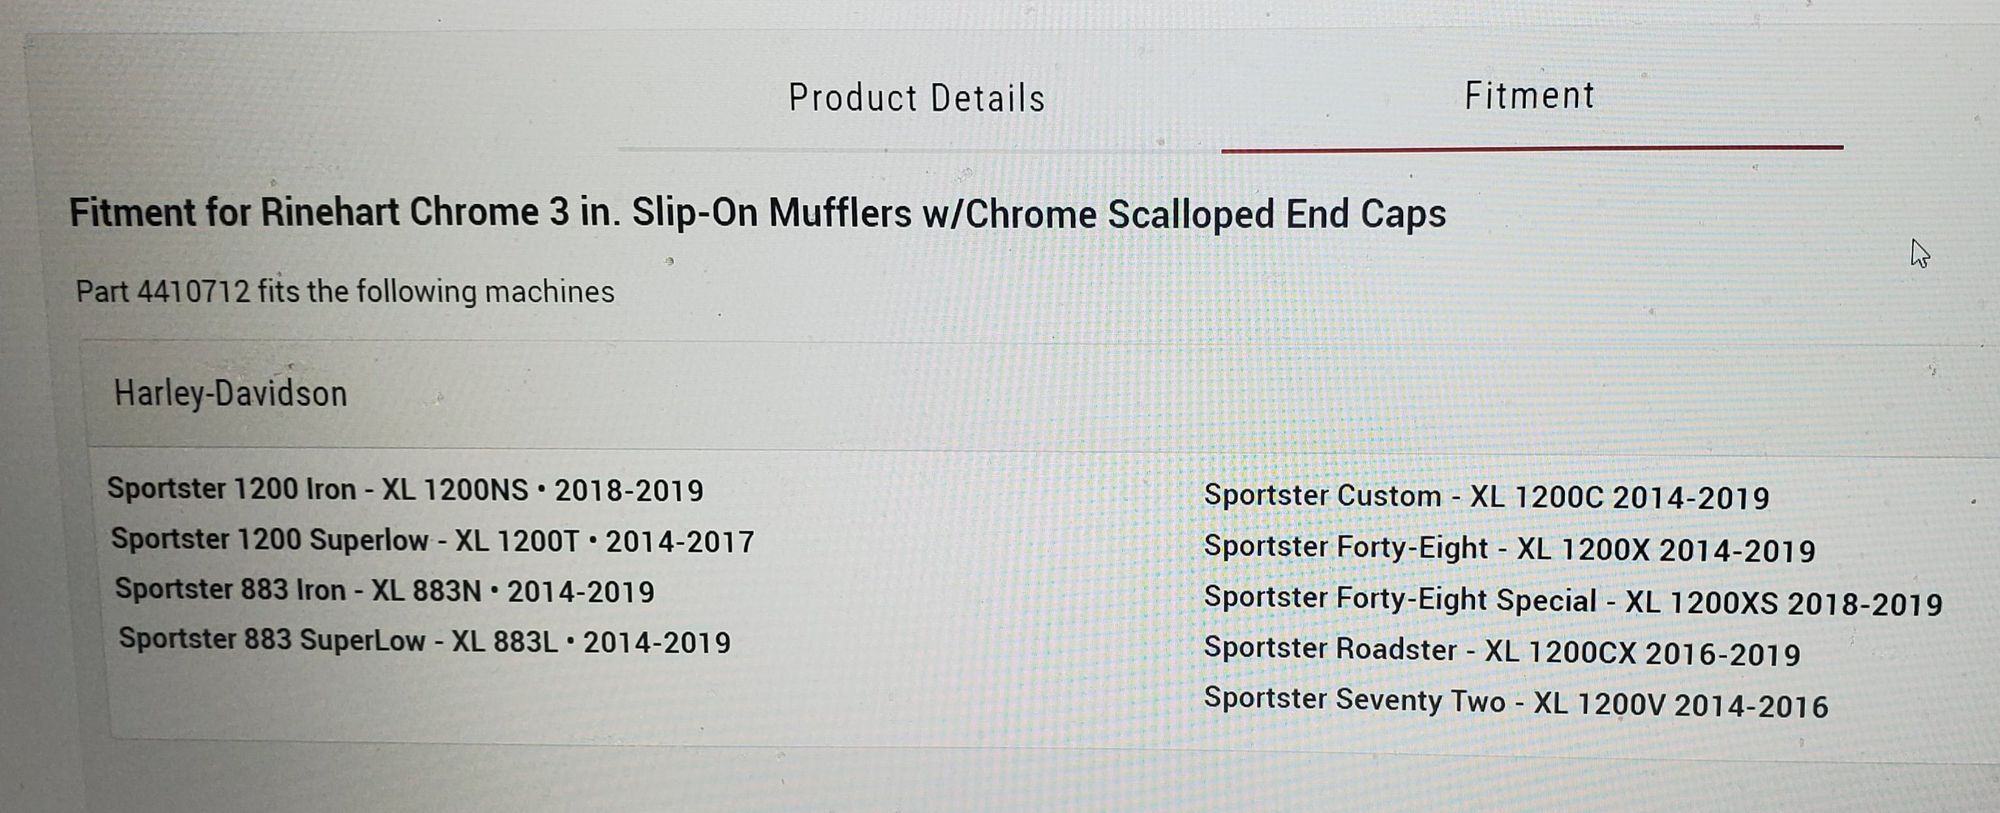Click the Sportster Forty-Eight XL 1200X entry
Viewport: 2000px width, 813px height.
tap(1509, 549)
